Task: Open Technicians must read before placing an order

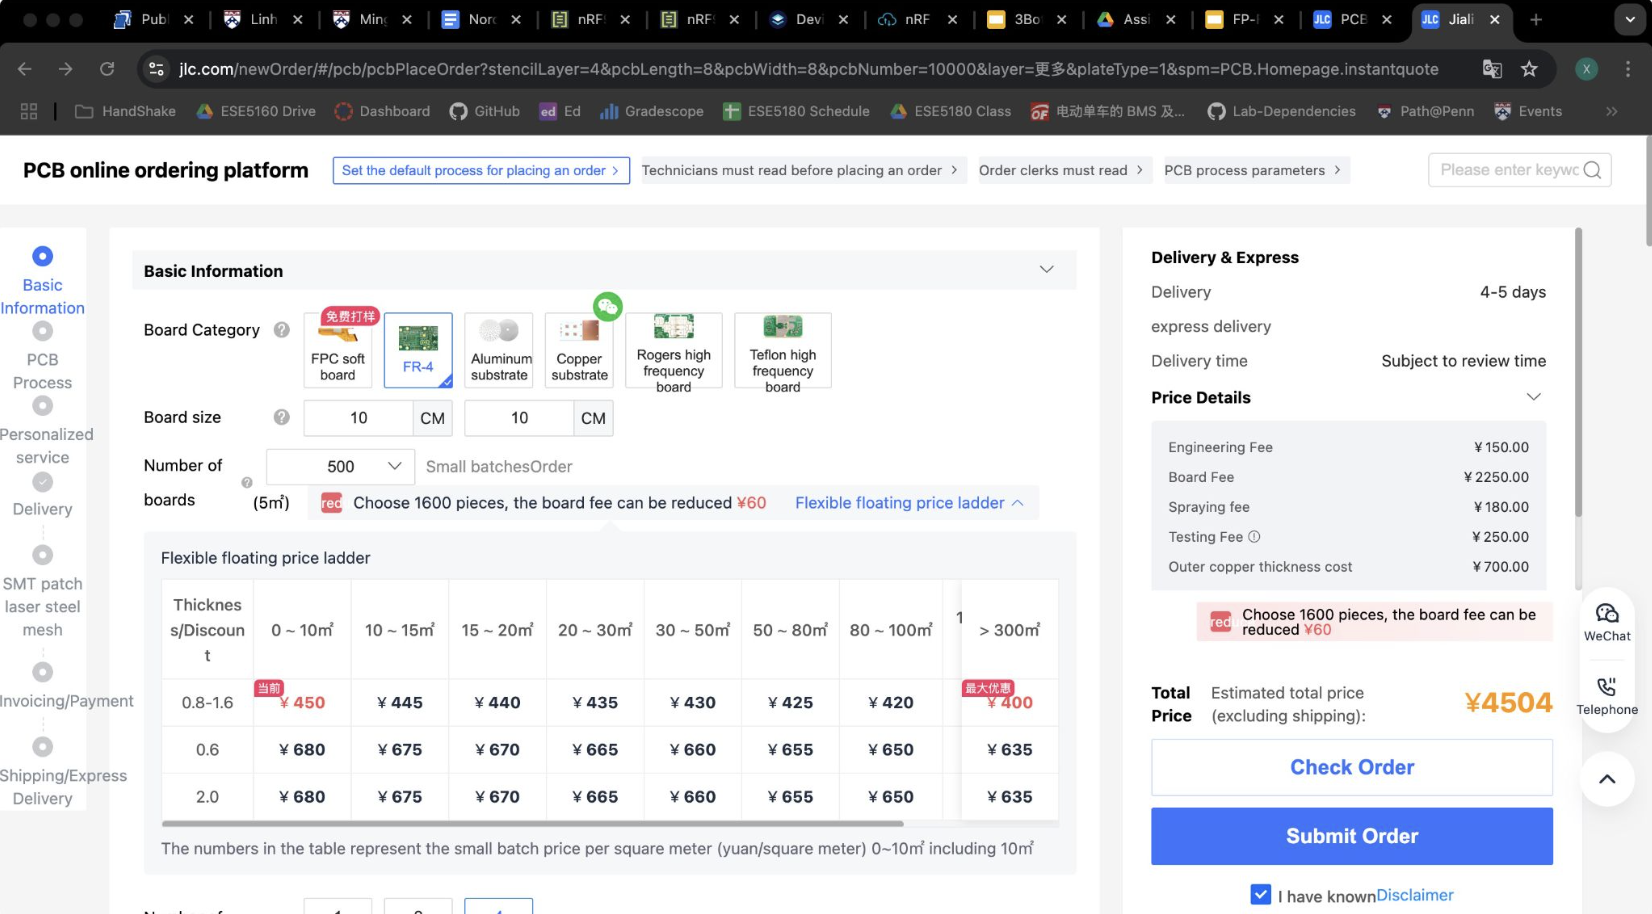Action: [x=799, y=170]
